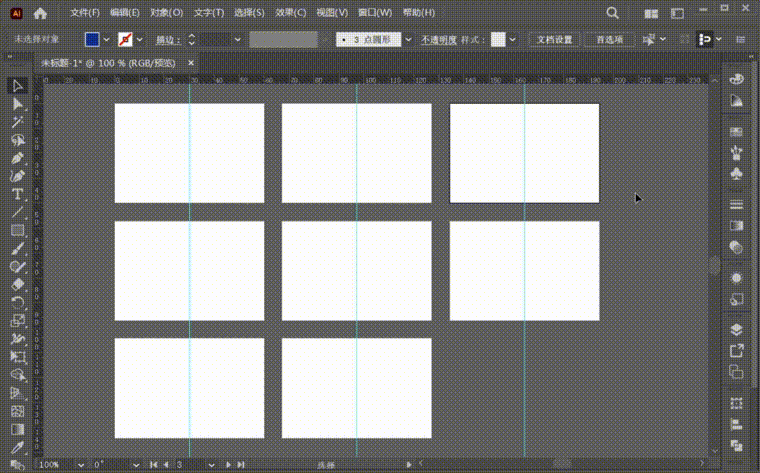760x473 pixels.
Task: Open the 编辑(E) menu
Action: [x=125, y=13]
